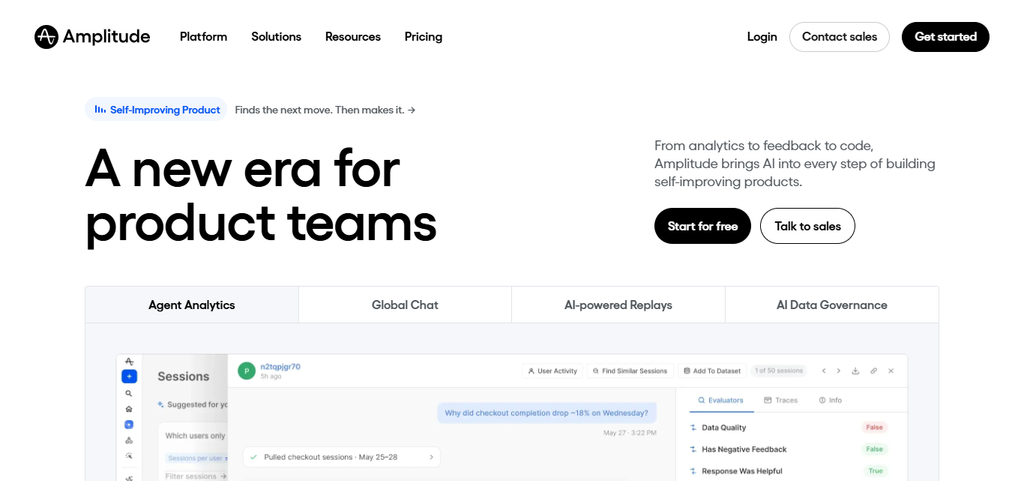Click the green checkmark on Pulled checkout sessions
The width and height of the screenshot is (1024, 481).
254,458
